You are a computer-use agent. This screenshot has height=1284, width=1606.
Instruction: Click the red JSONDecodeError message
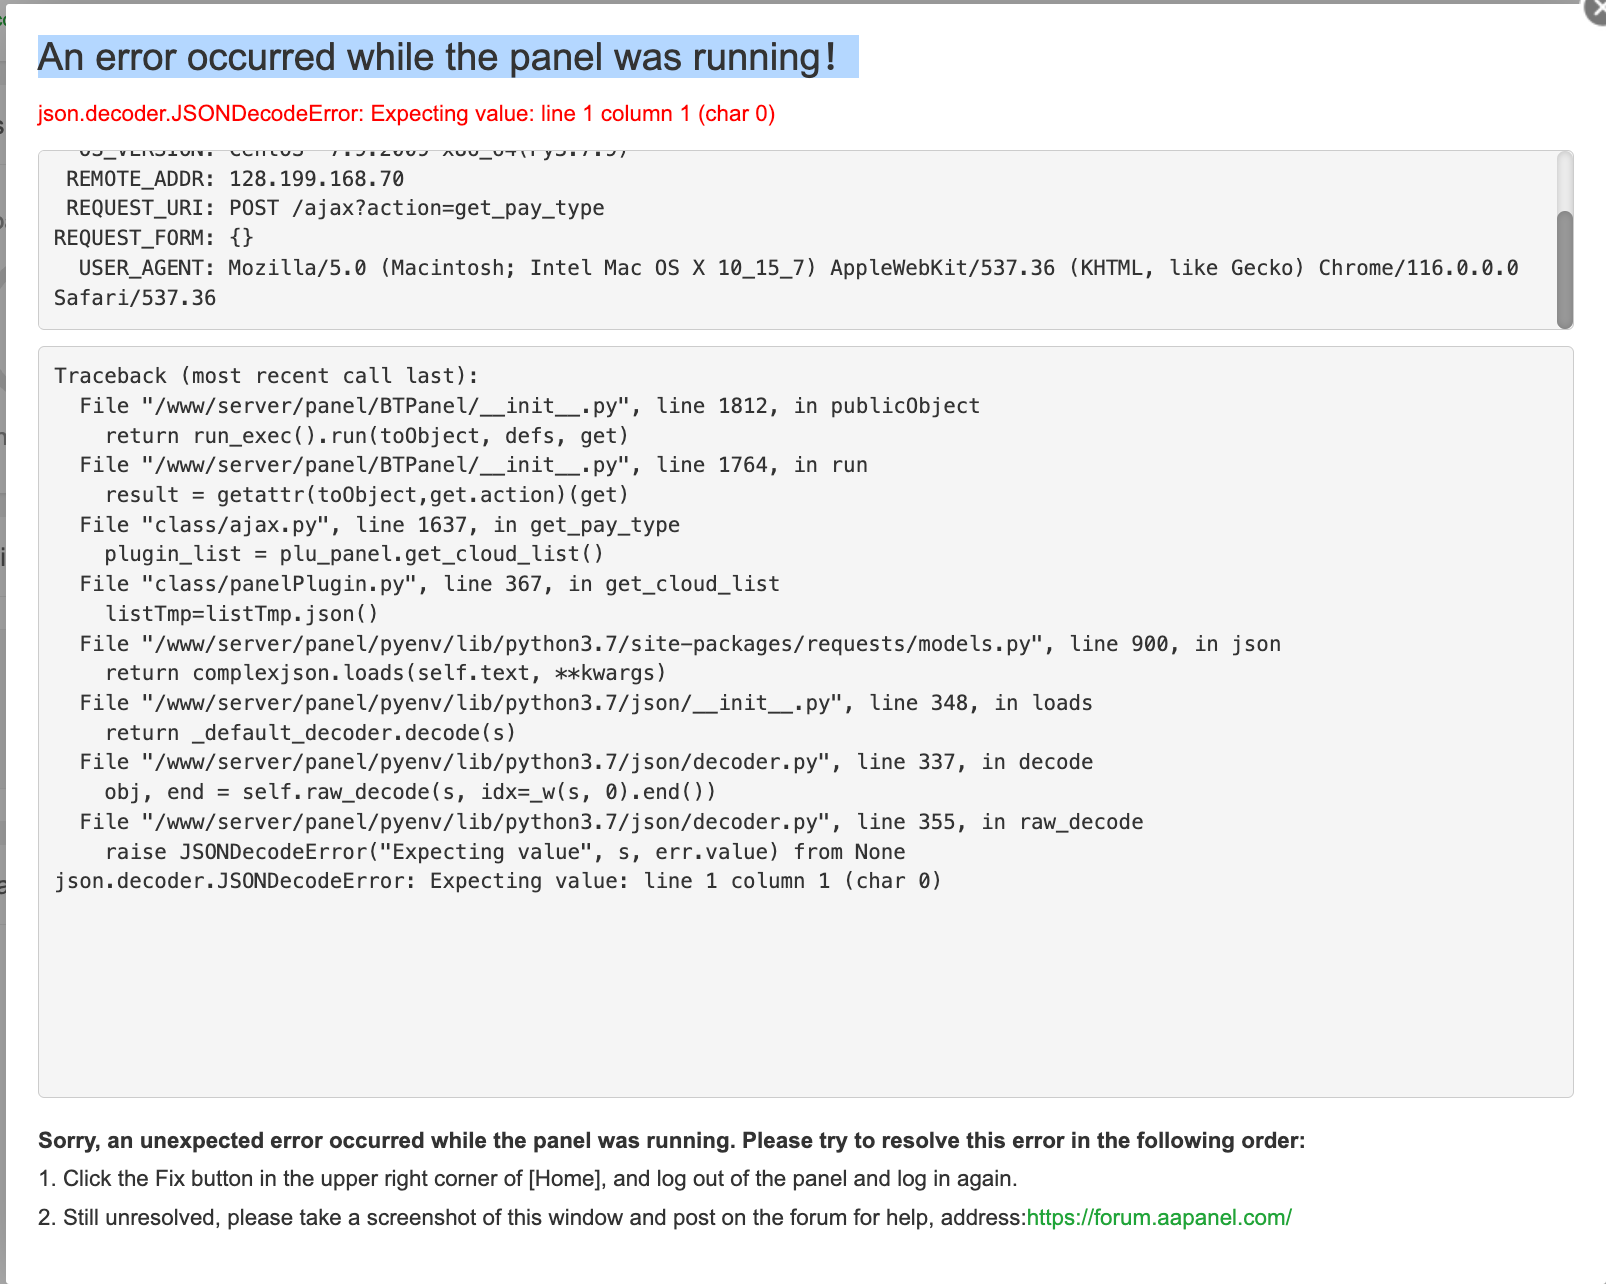(x=406, y=114)
